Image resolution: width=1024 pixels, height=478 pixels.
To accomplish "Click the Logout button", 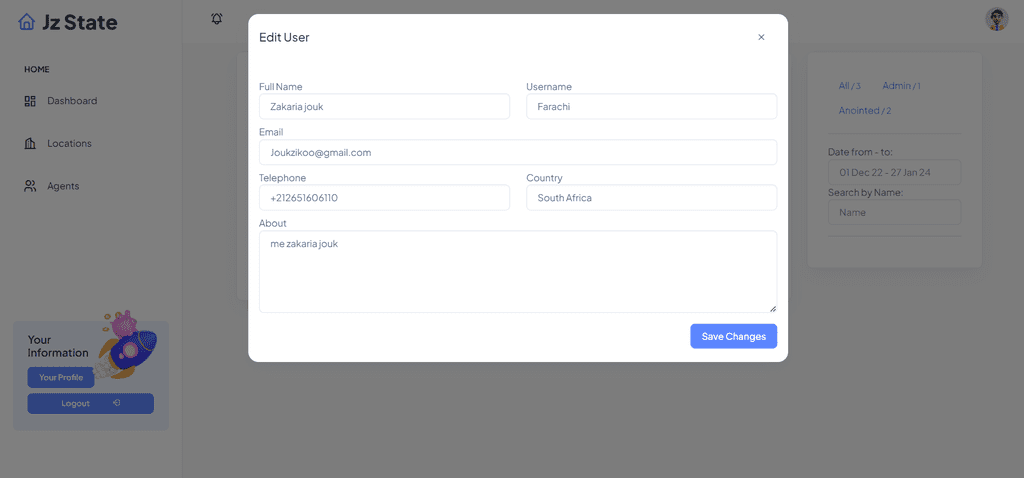I will tap(90, 404).
